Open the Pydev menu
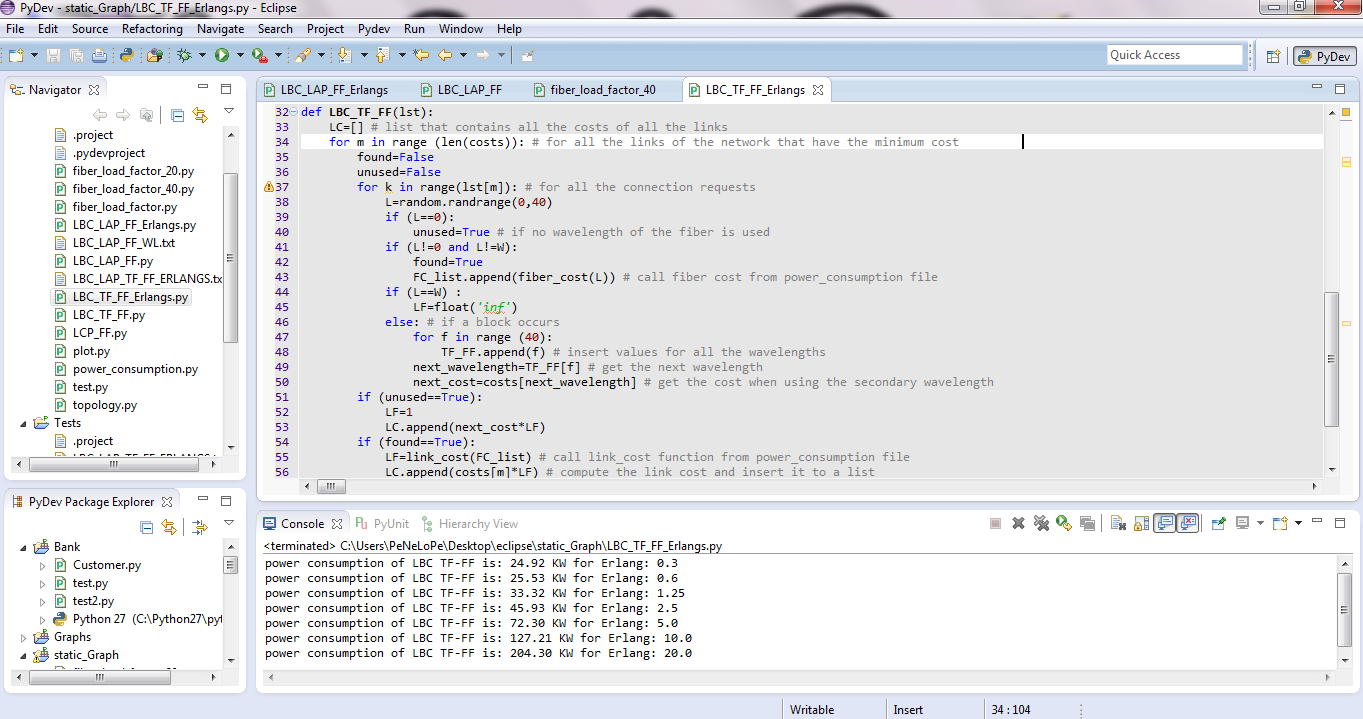The width and height of the screenshot is (1363, 719). [x=374, y=29]
